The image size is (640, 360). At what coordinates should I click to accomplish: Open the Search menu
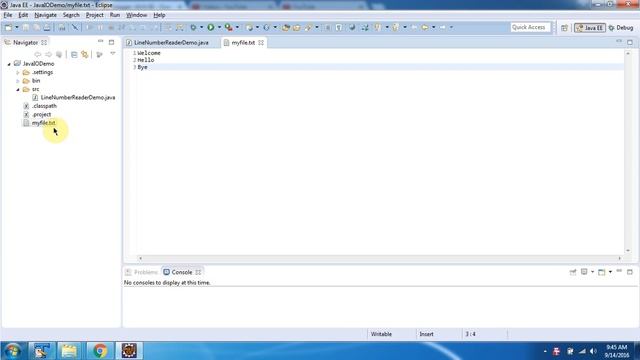click(71, 15)
